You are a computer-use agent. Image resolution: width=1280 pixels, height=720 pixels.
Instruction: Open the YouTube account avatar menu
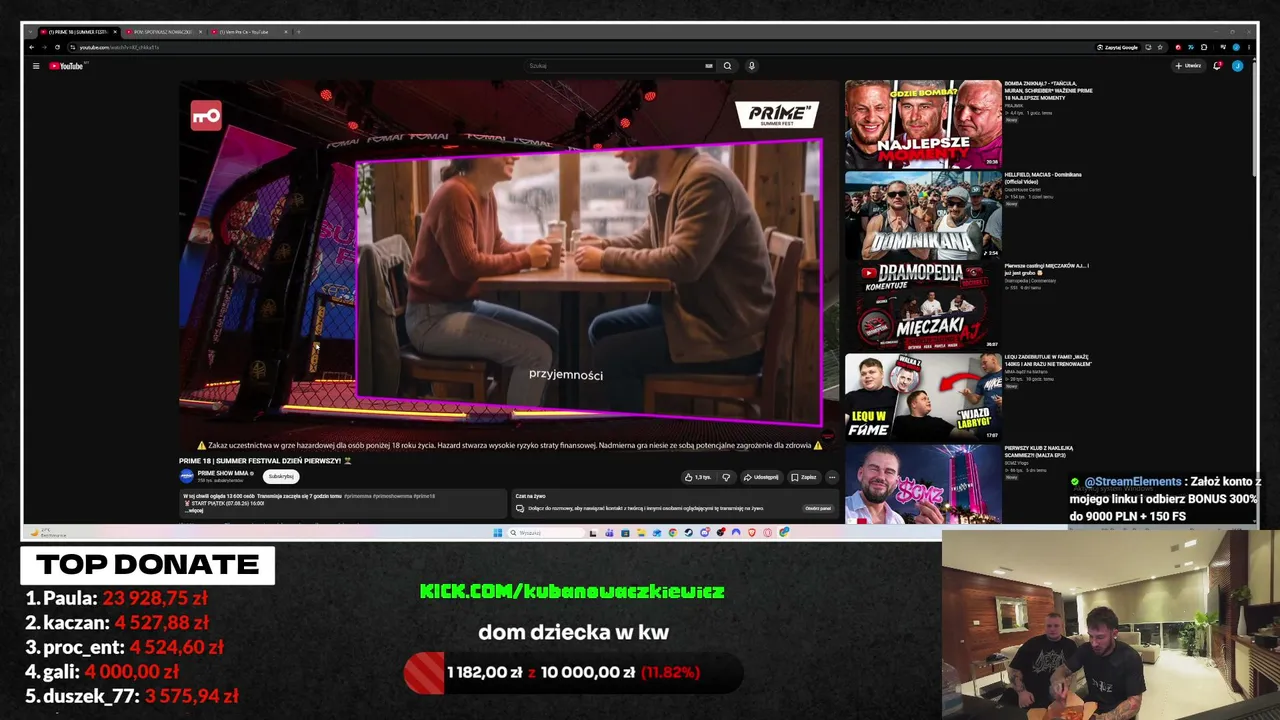point(1237,66)
